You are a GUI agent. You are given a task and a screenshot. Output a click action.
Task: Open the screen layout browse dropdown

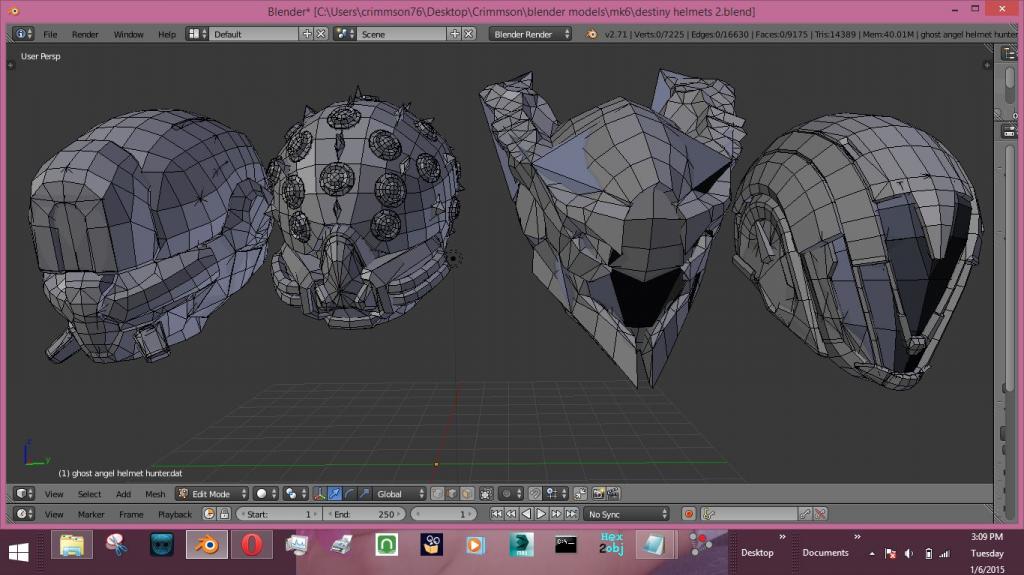[197, 34]
